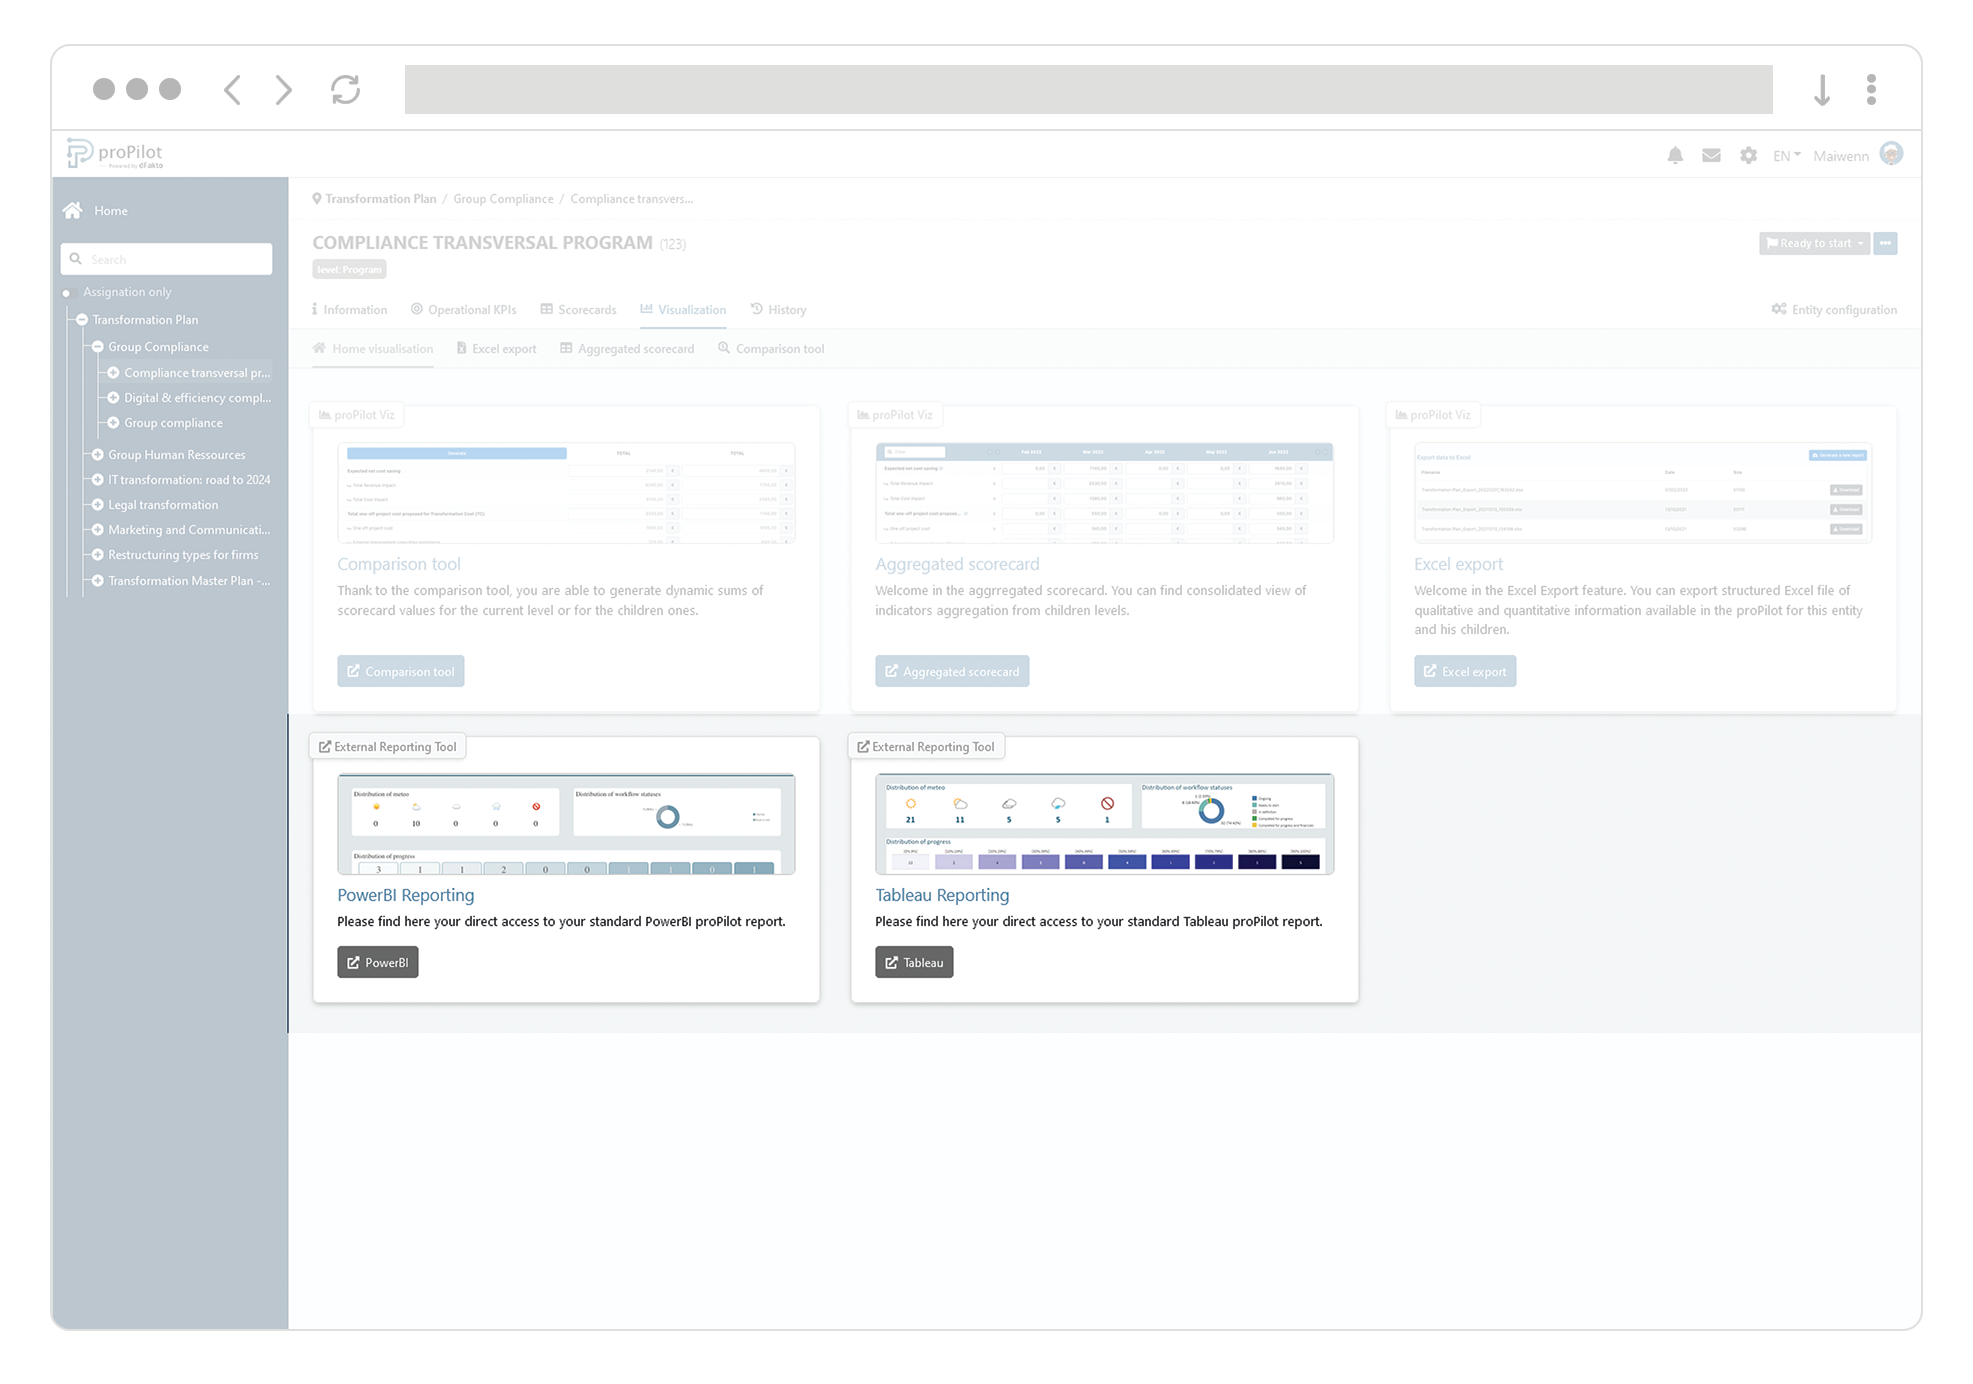Screen dimensions: 1973x1384
Task: Open the messages envelope icon
Action: tap(1711, 155)
